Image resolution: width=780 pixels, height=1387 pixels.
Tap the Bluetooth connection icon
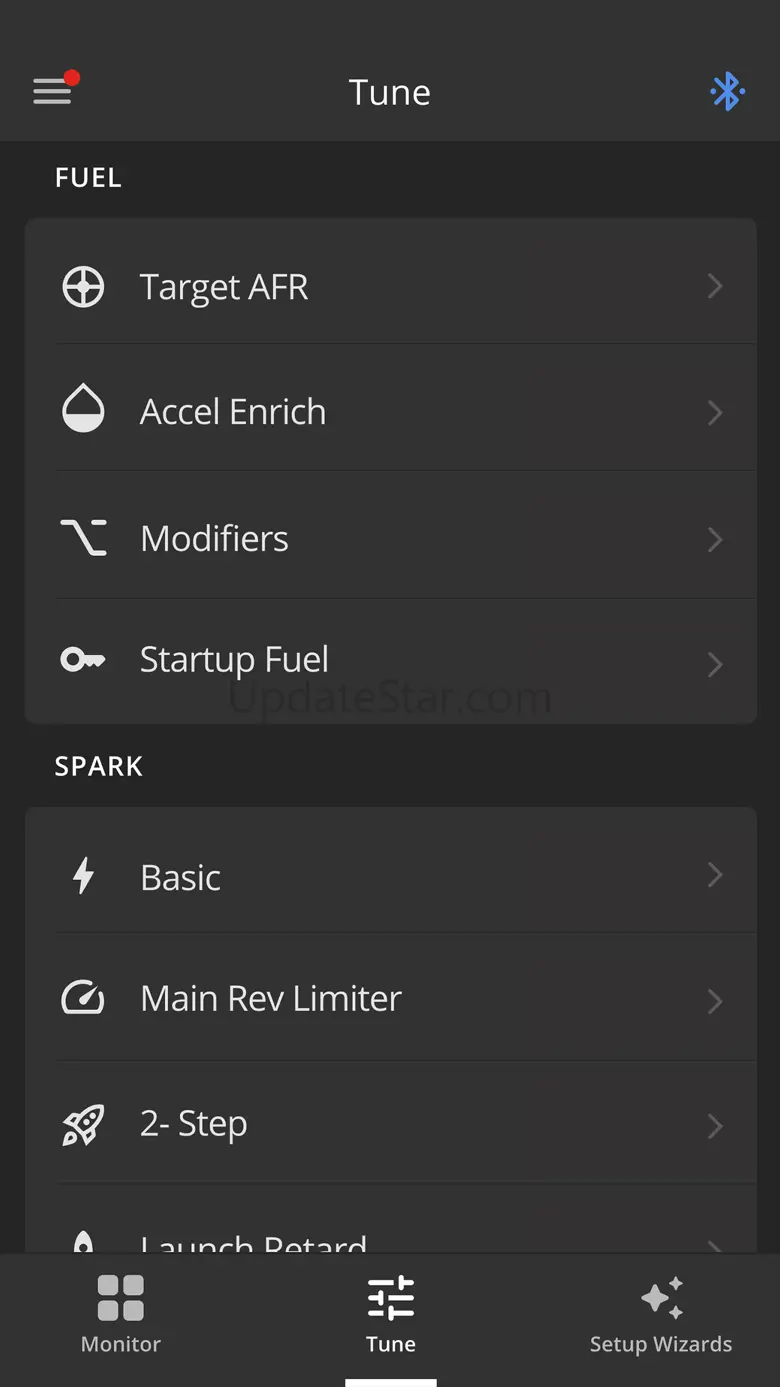pyautogui.click(x=727, y=92)
